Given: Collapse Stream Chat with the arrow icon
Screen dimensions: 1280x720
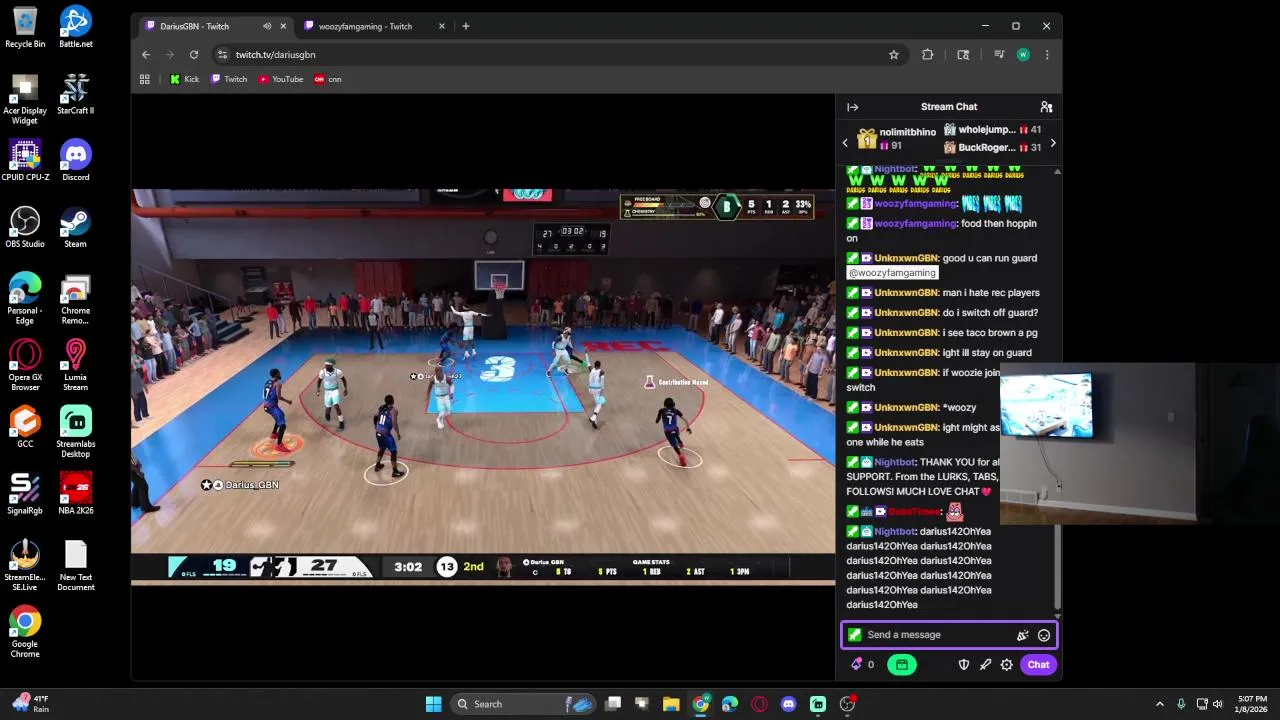Looking at the screenshot, I should (852, 107).
